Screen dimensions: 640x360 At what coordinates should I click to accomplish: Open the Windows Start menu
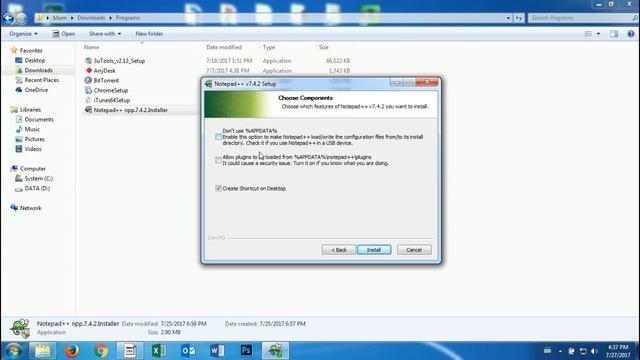13,351
